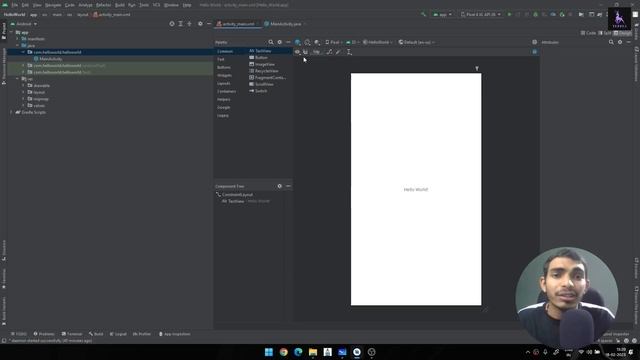
Task: Open the File menu
Action: click(15, 5)
